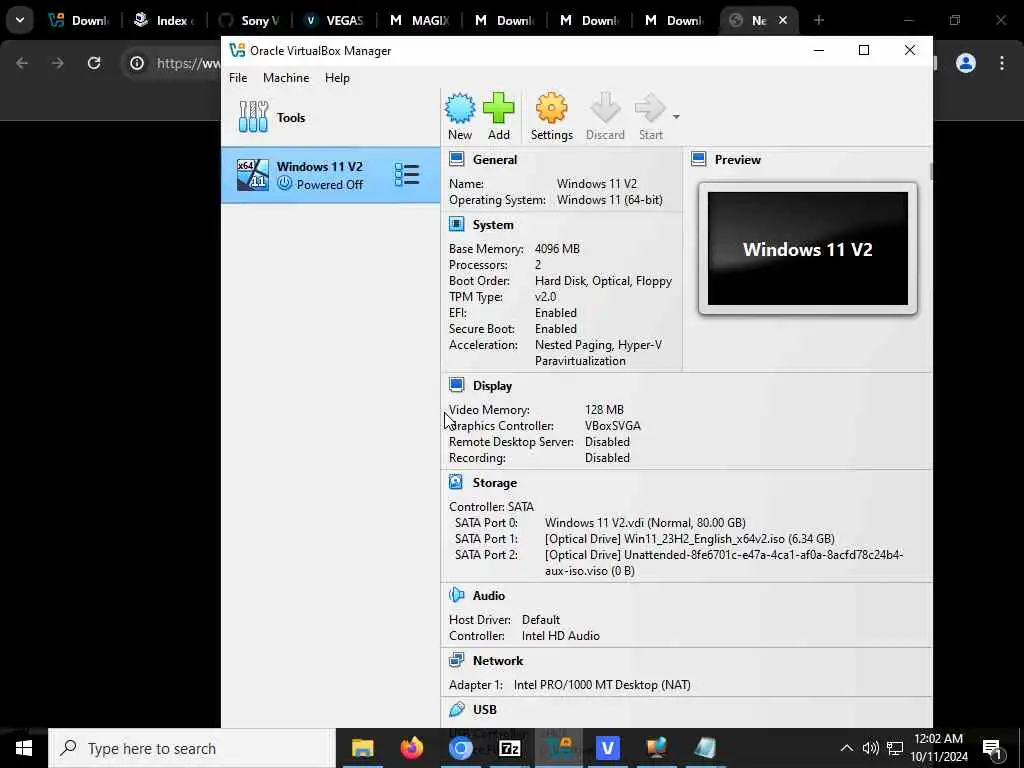The height and width of the screenshot is (768, 1024).
Task: Click Adapter 1 Intel PRO/1000 text
Action: (x=602, y=685)
